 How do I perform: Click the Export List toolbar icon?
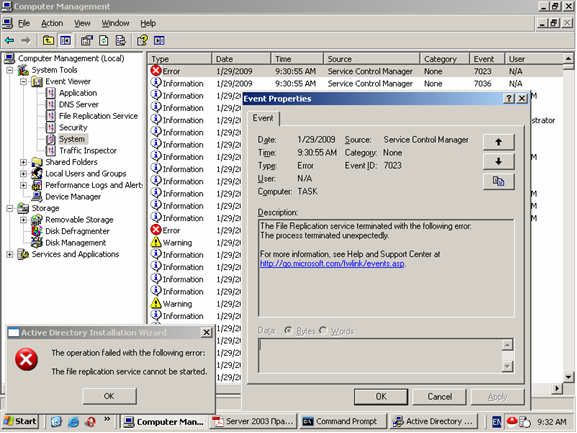121,40
